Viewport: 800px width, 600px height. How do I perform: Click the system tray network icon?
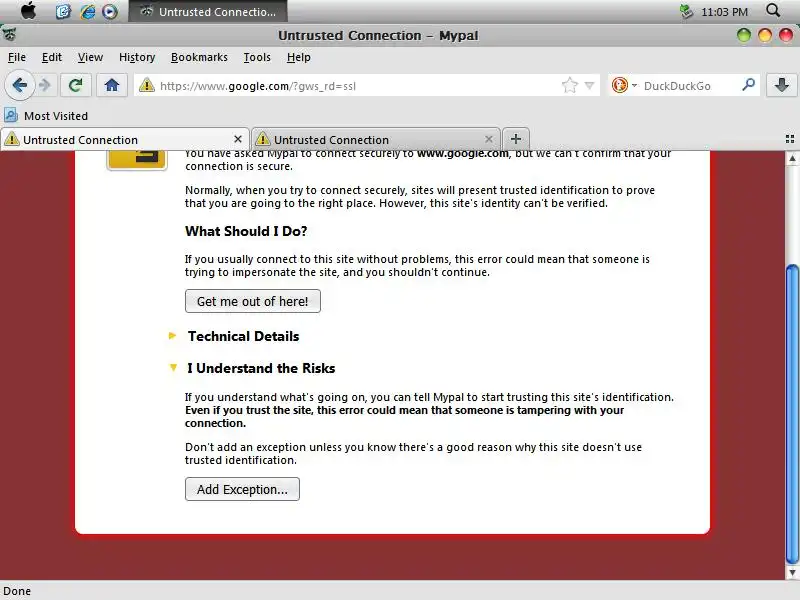coord(686,11)
